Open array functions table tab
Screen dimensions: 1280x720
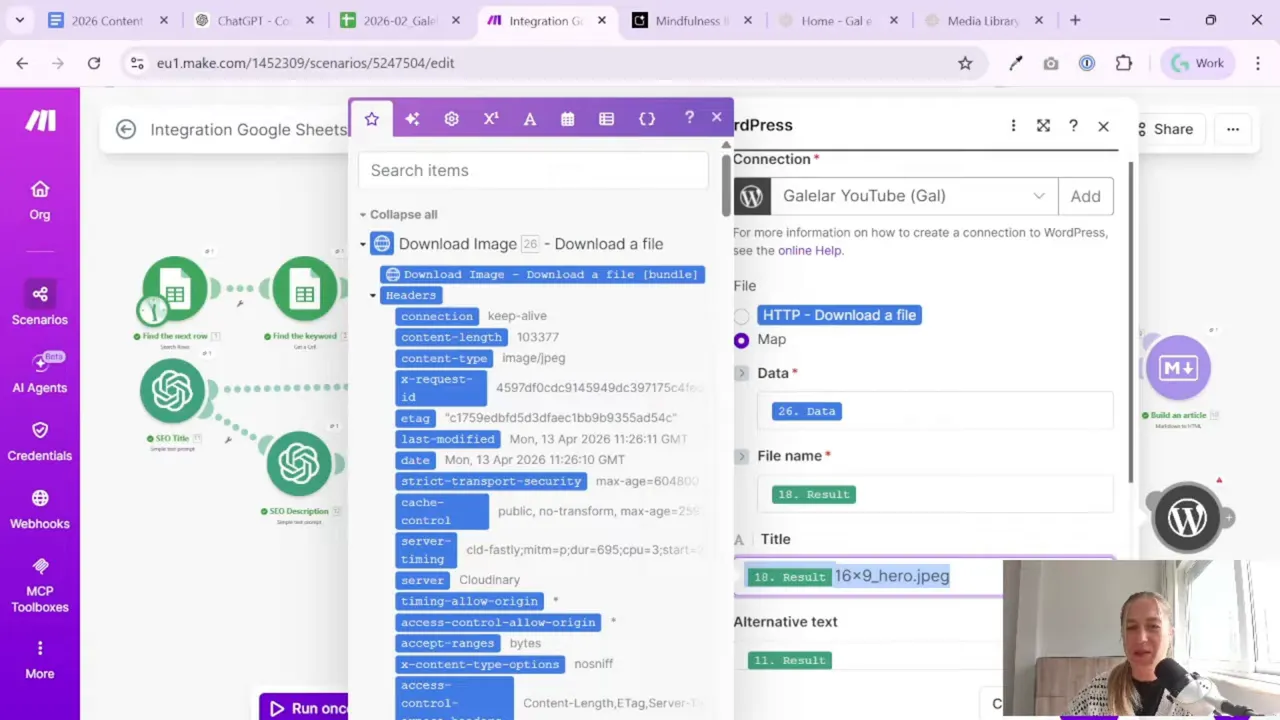coord(606,118)
